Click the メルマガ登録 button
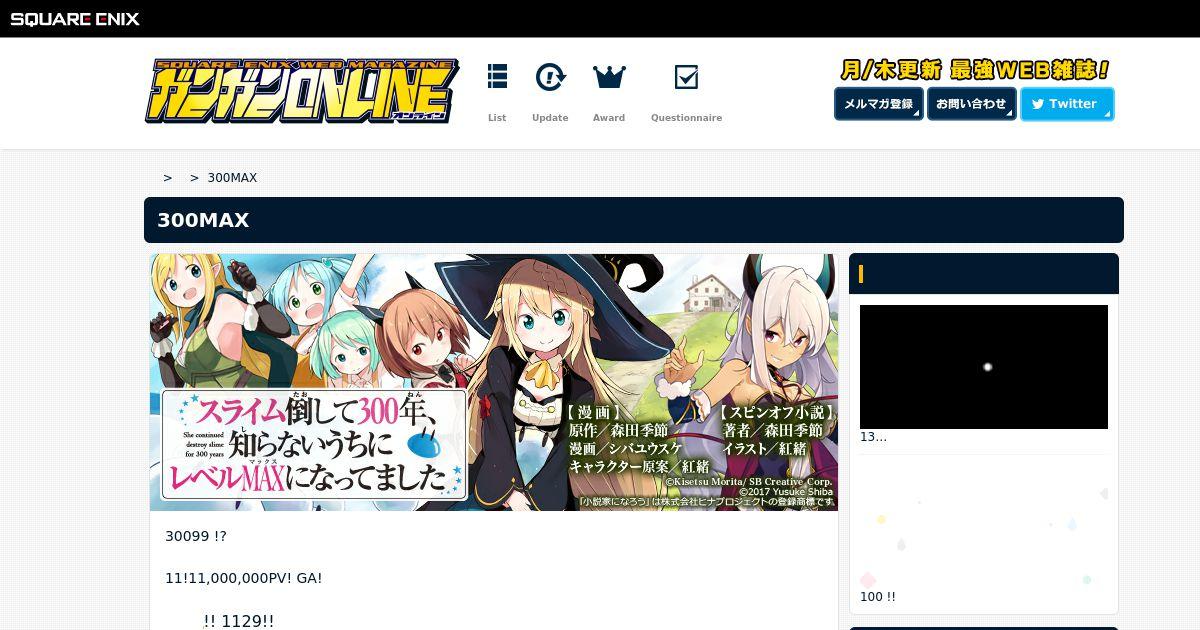The height and width of the screenshot is (630, 1200). click(x=879, y=104)
